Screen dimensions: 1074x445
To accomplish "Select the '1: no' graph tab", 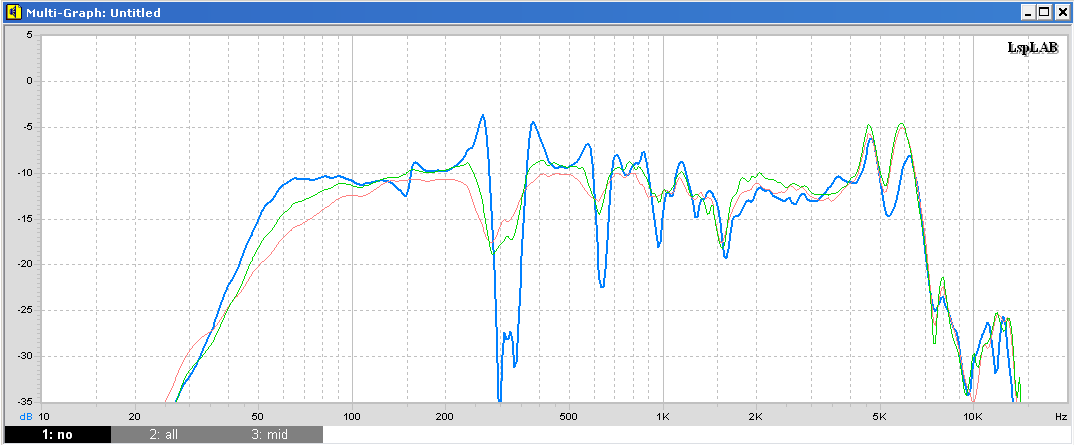I will [58, 435].
